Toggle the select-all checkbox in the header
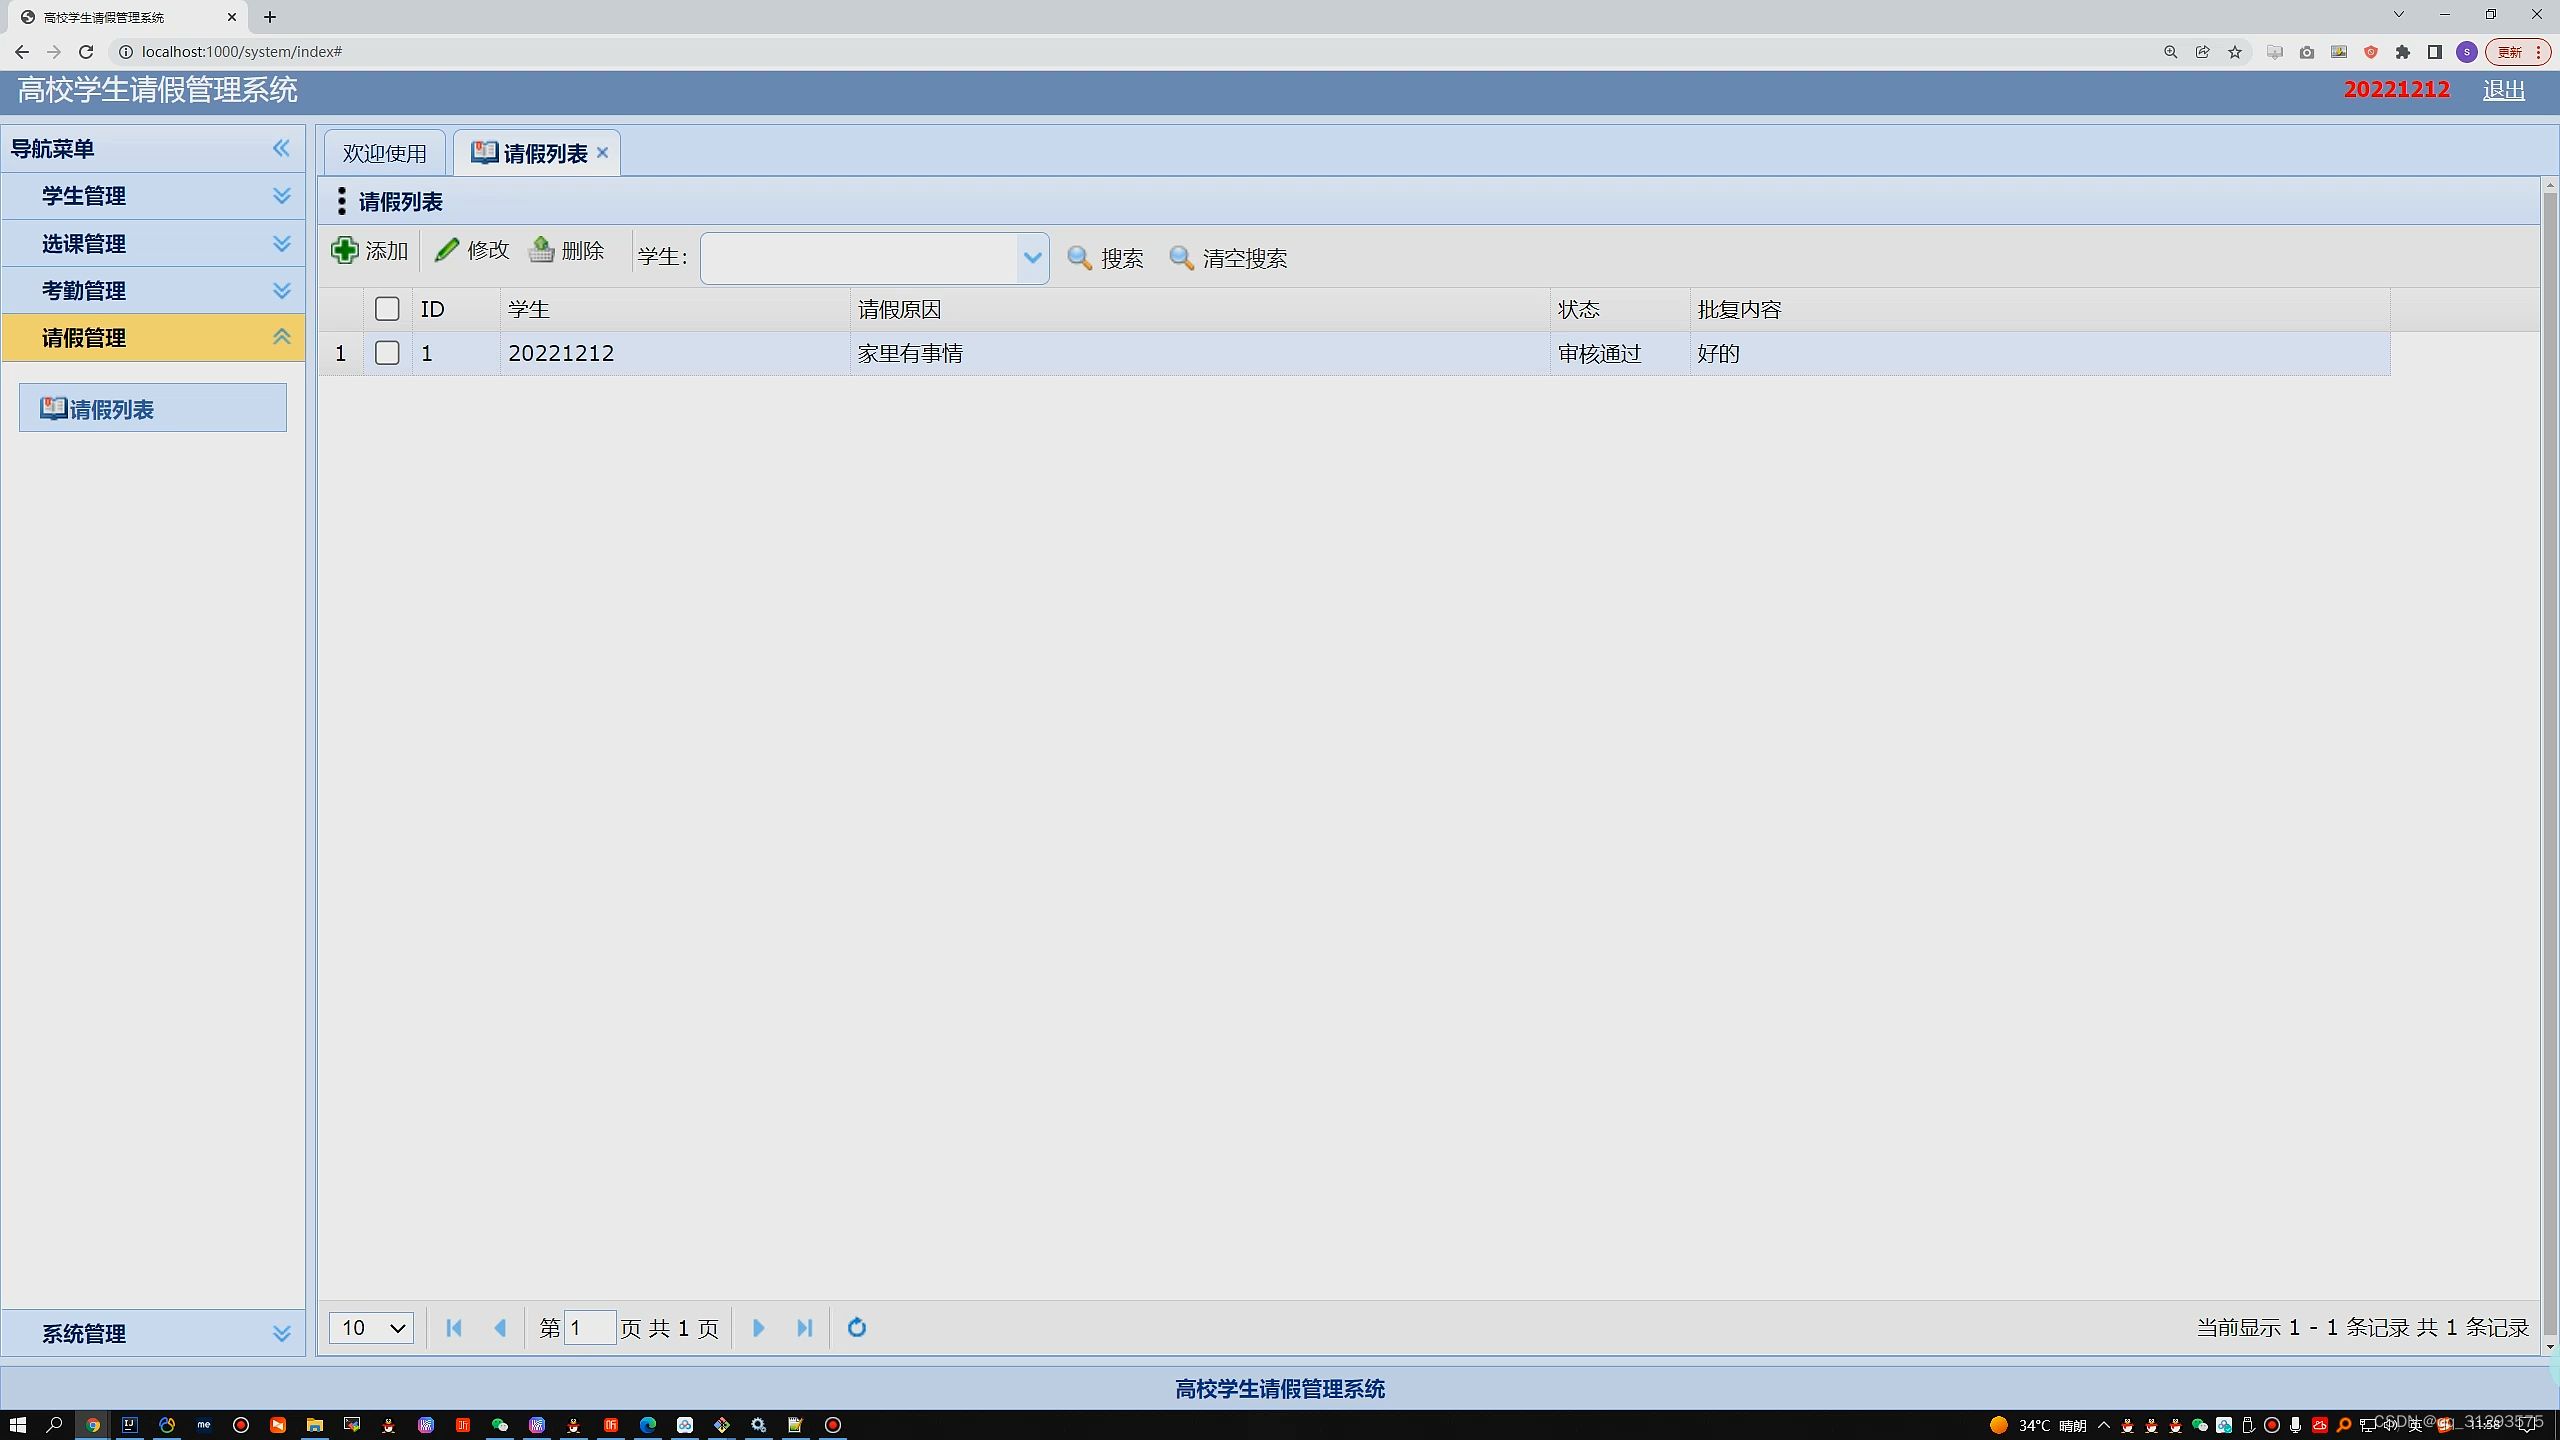 pyautogui.click(x=387, y=309)
